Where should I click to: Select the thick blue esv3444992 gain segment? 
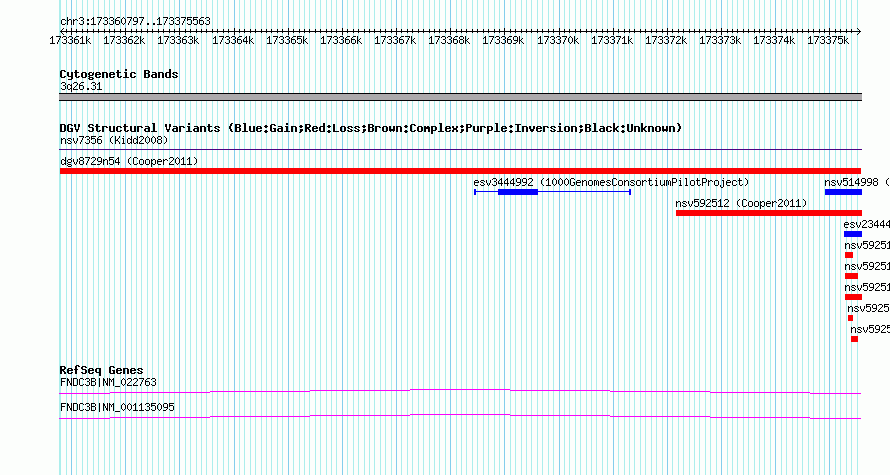pos(518,192)
